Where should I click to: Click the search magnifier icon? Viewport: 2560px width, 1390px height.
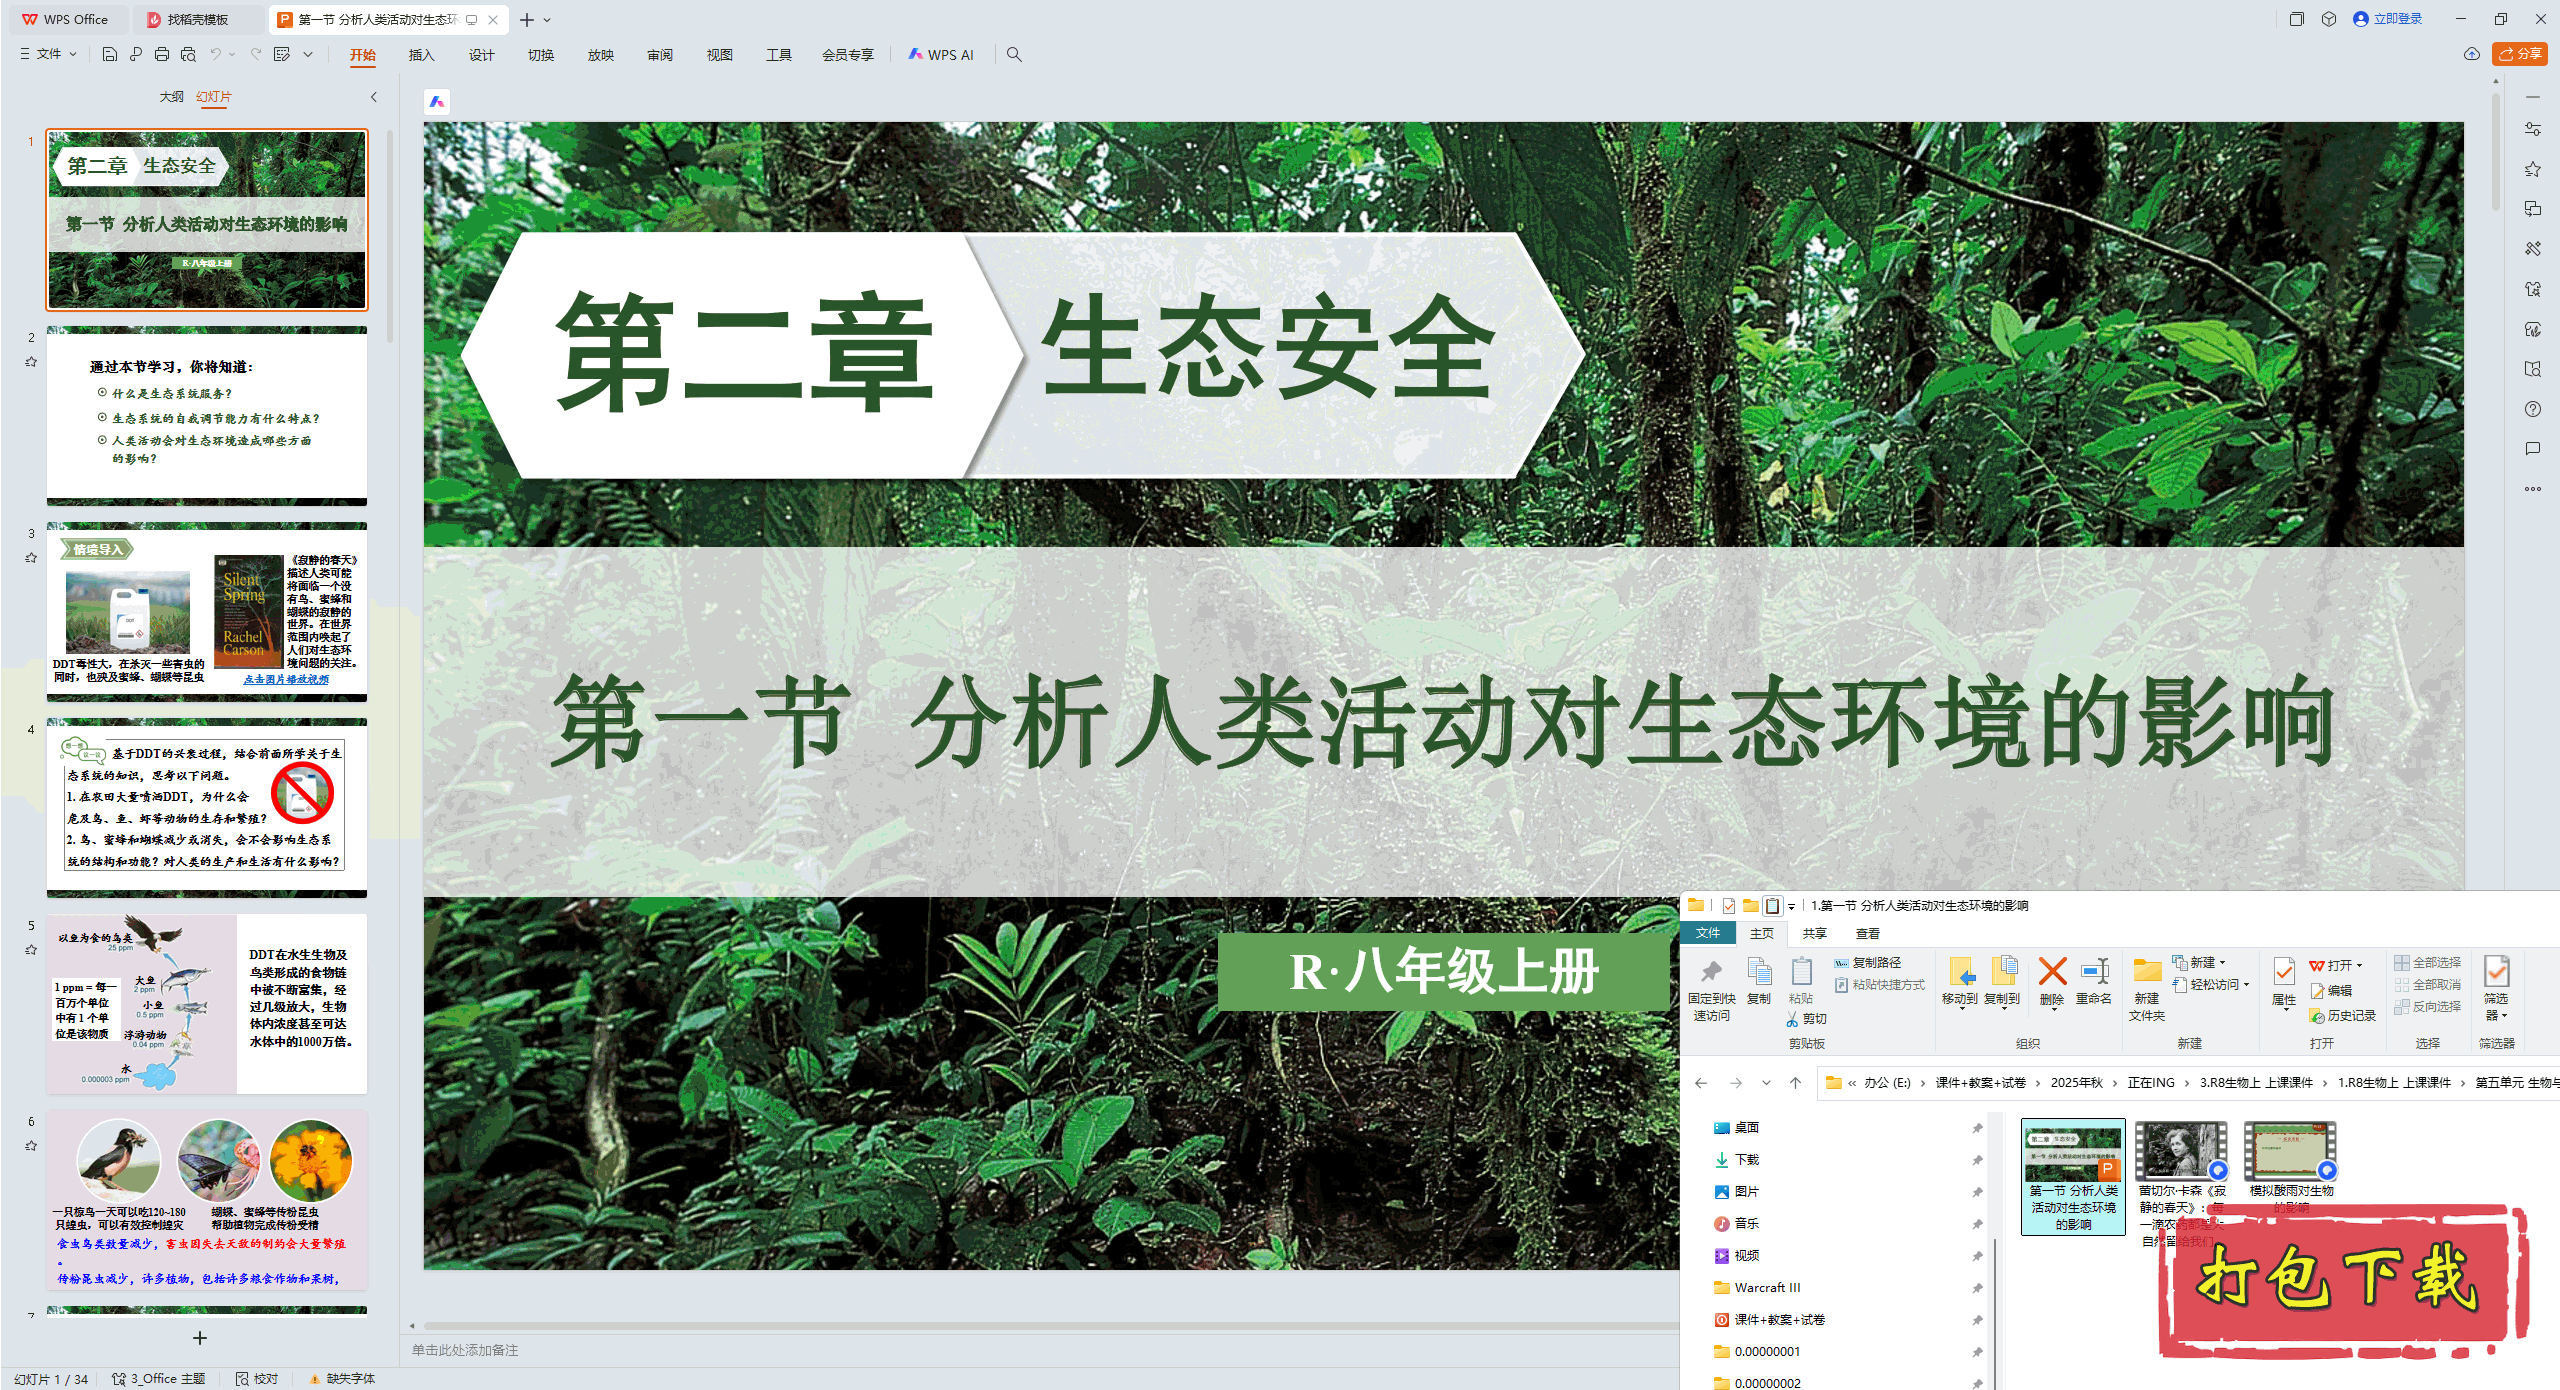tap(1014, 54)
